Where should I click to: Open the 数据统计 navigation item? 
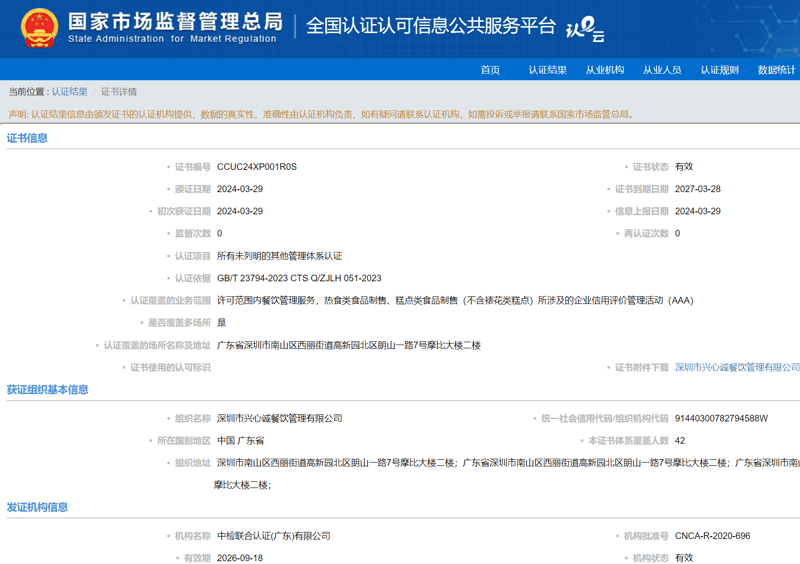(776, 70)
